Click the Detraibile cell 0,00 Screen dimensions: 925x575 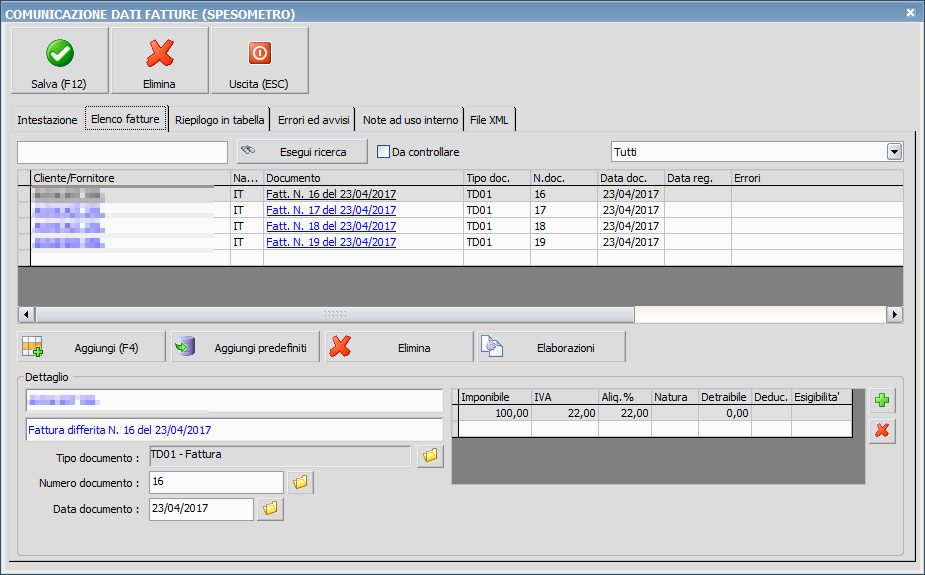point(724,413)
